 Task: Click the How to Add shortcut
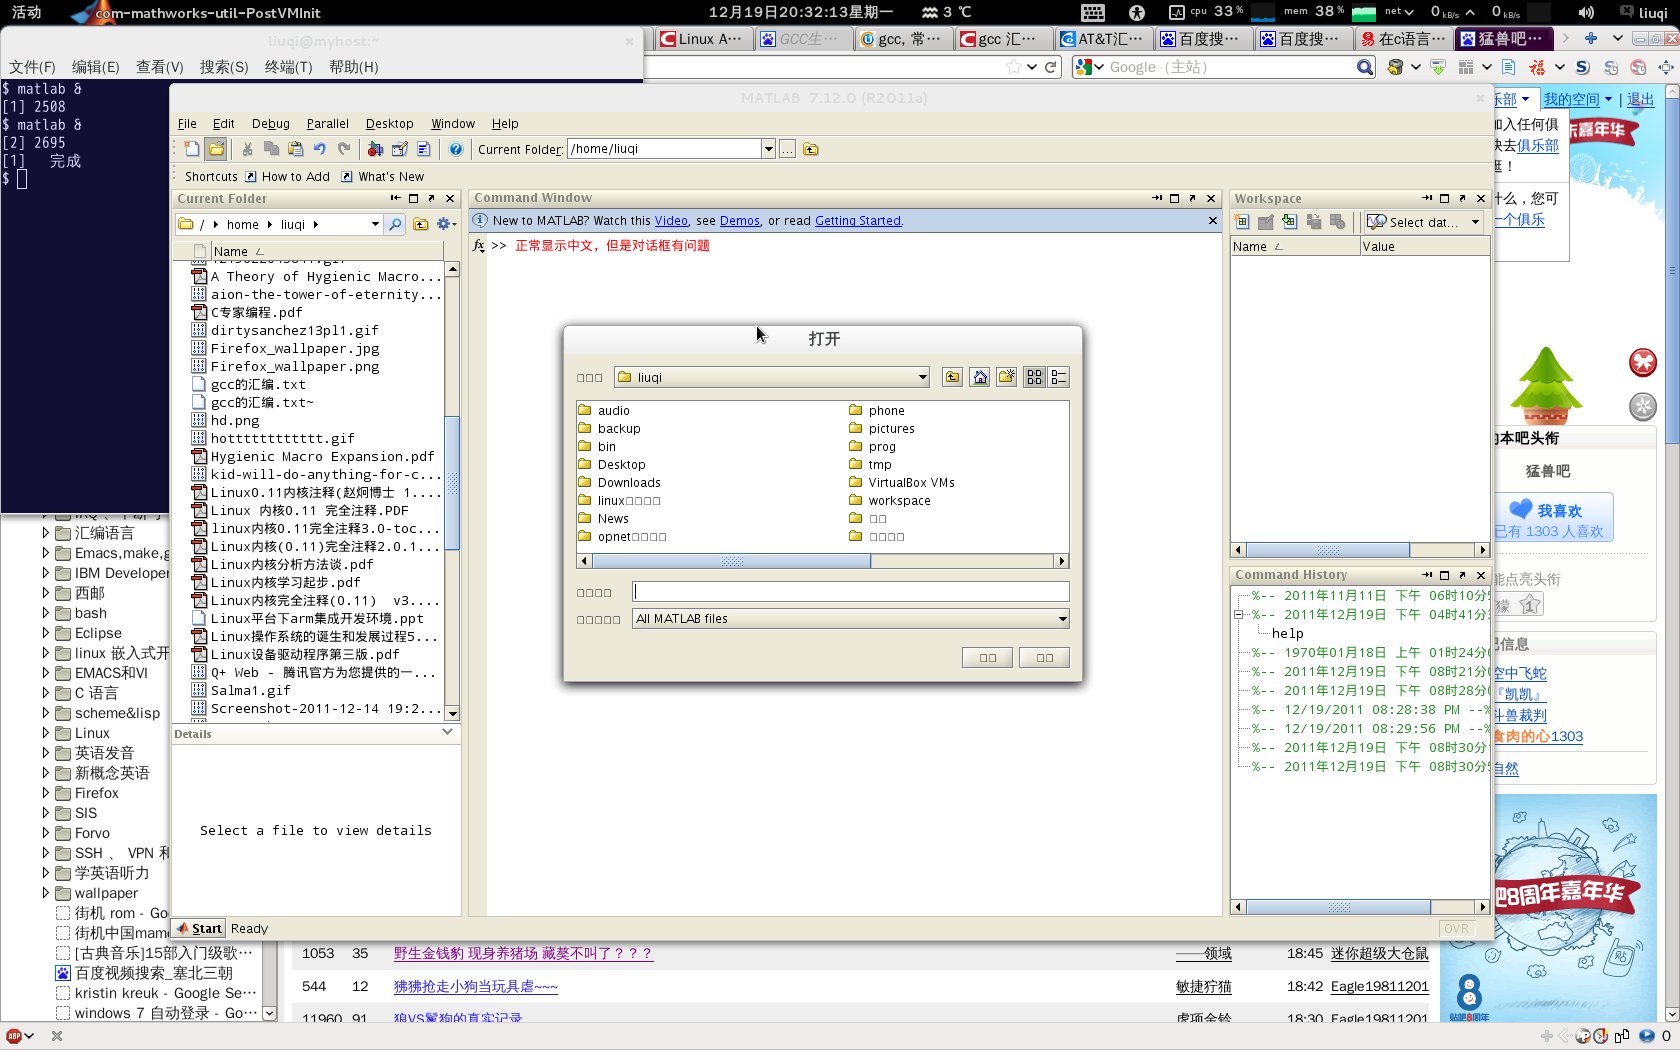(287, 177)
